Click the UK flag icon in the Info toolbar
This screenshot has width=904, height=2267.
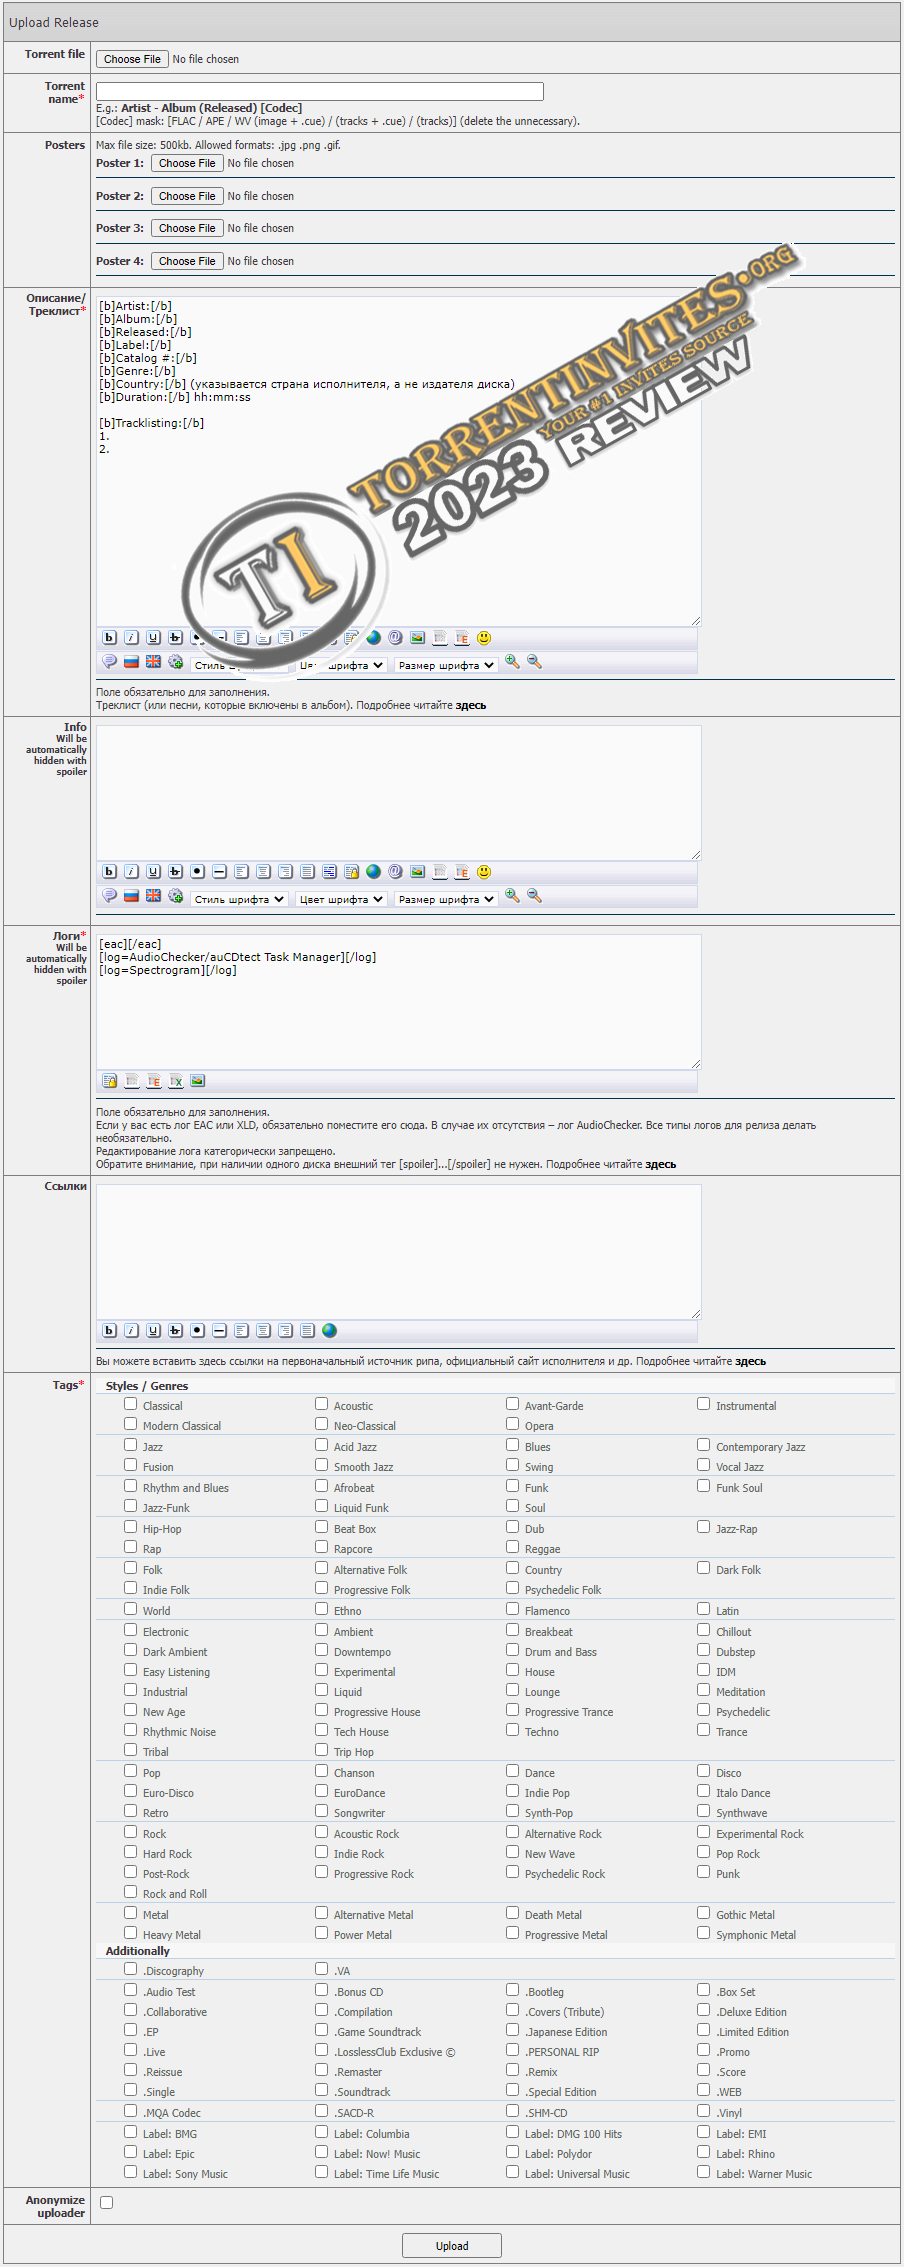pos(153,896)
